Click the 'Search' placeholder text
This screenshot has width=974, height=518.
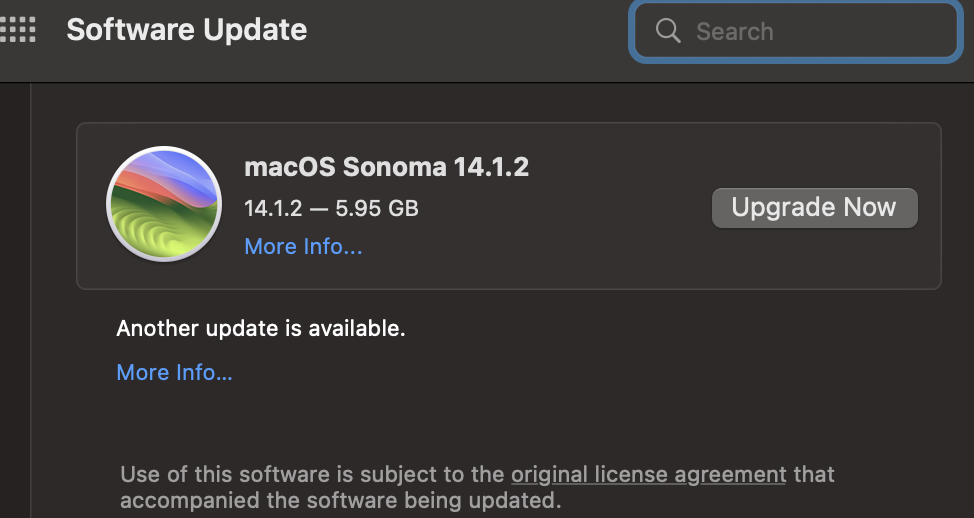click(x=734, y=31)
